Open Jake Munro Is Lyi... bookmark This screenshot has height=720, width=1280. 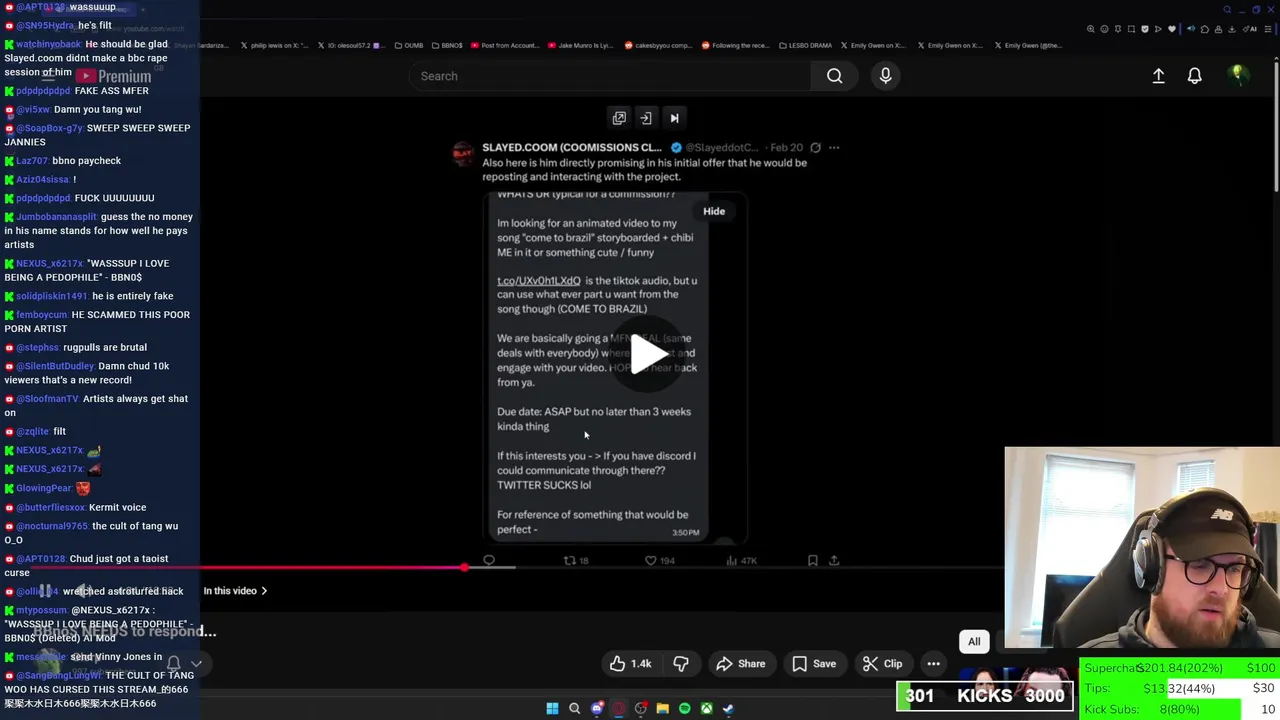581,45
